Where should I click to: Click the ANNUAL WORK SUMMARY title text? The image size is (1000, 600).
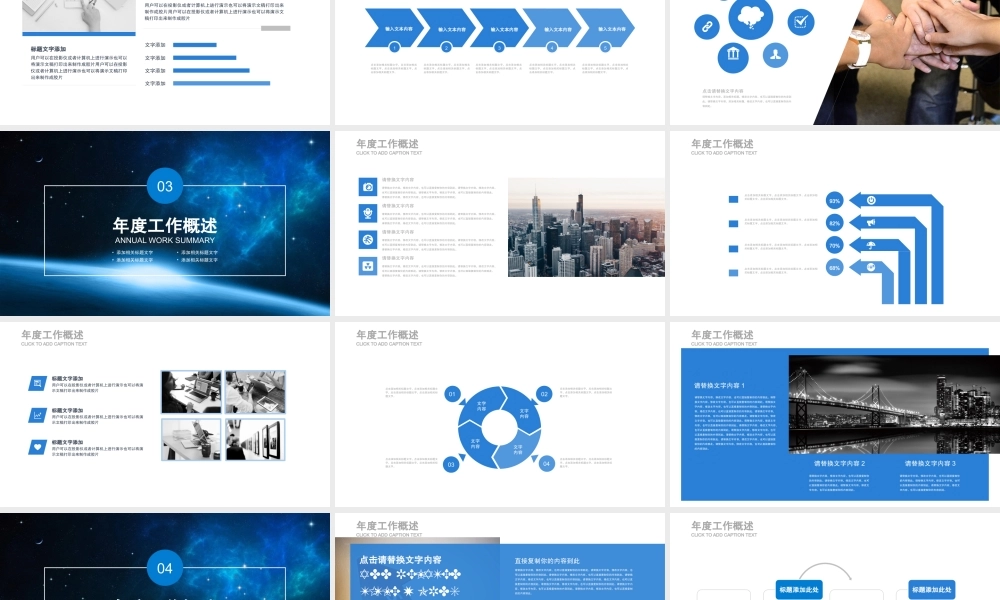click(165, 241)
